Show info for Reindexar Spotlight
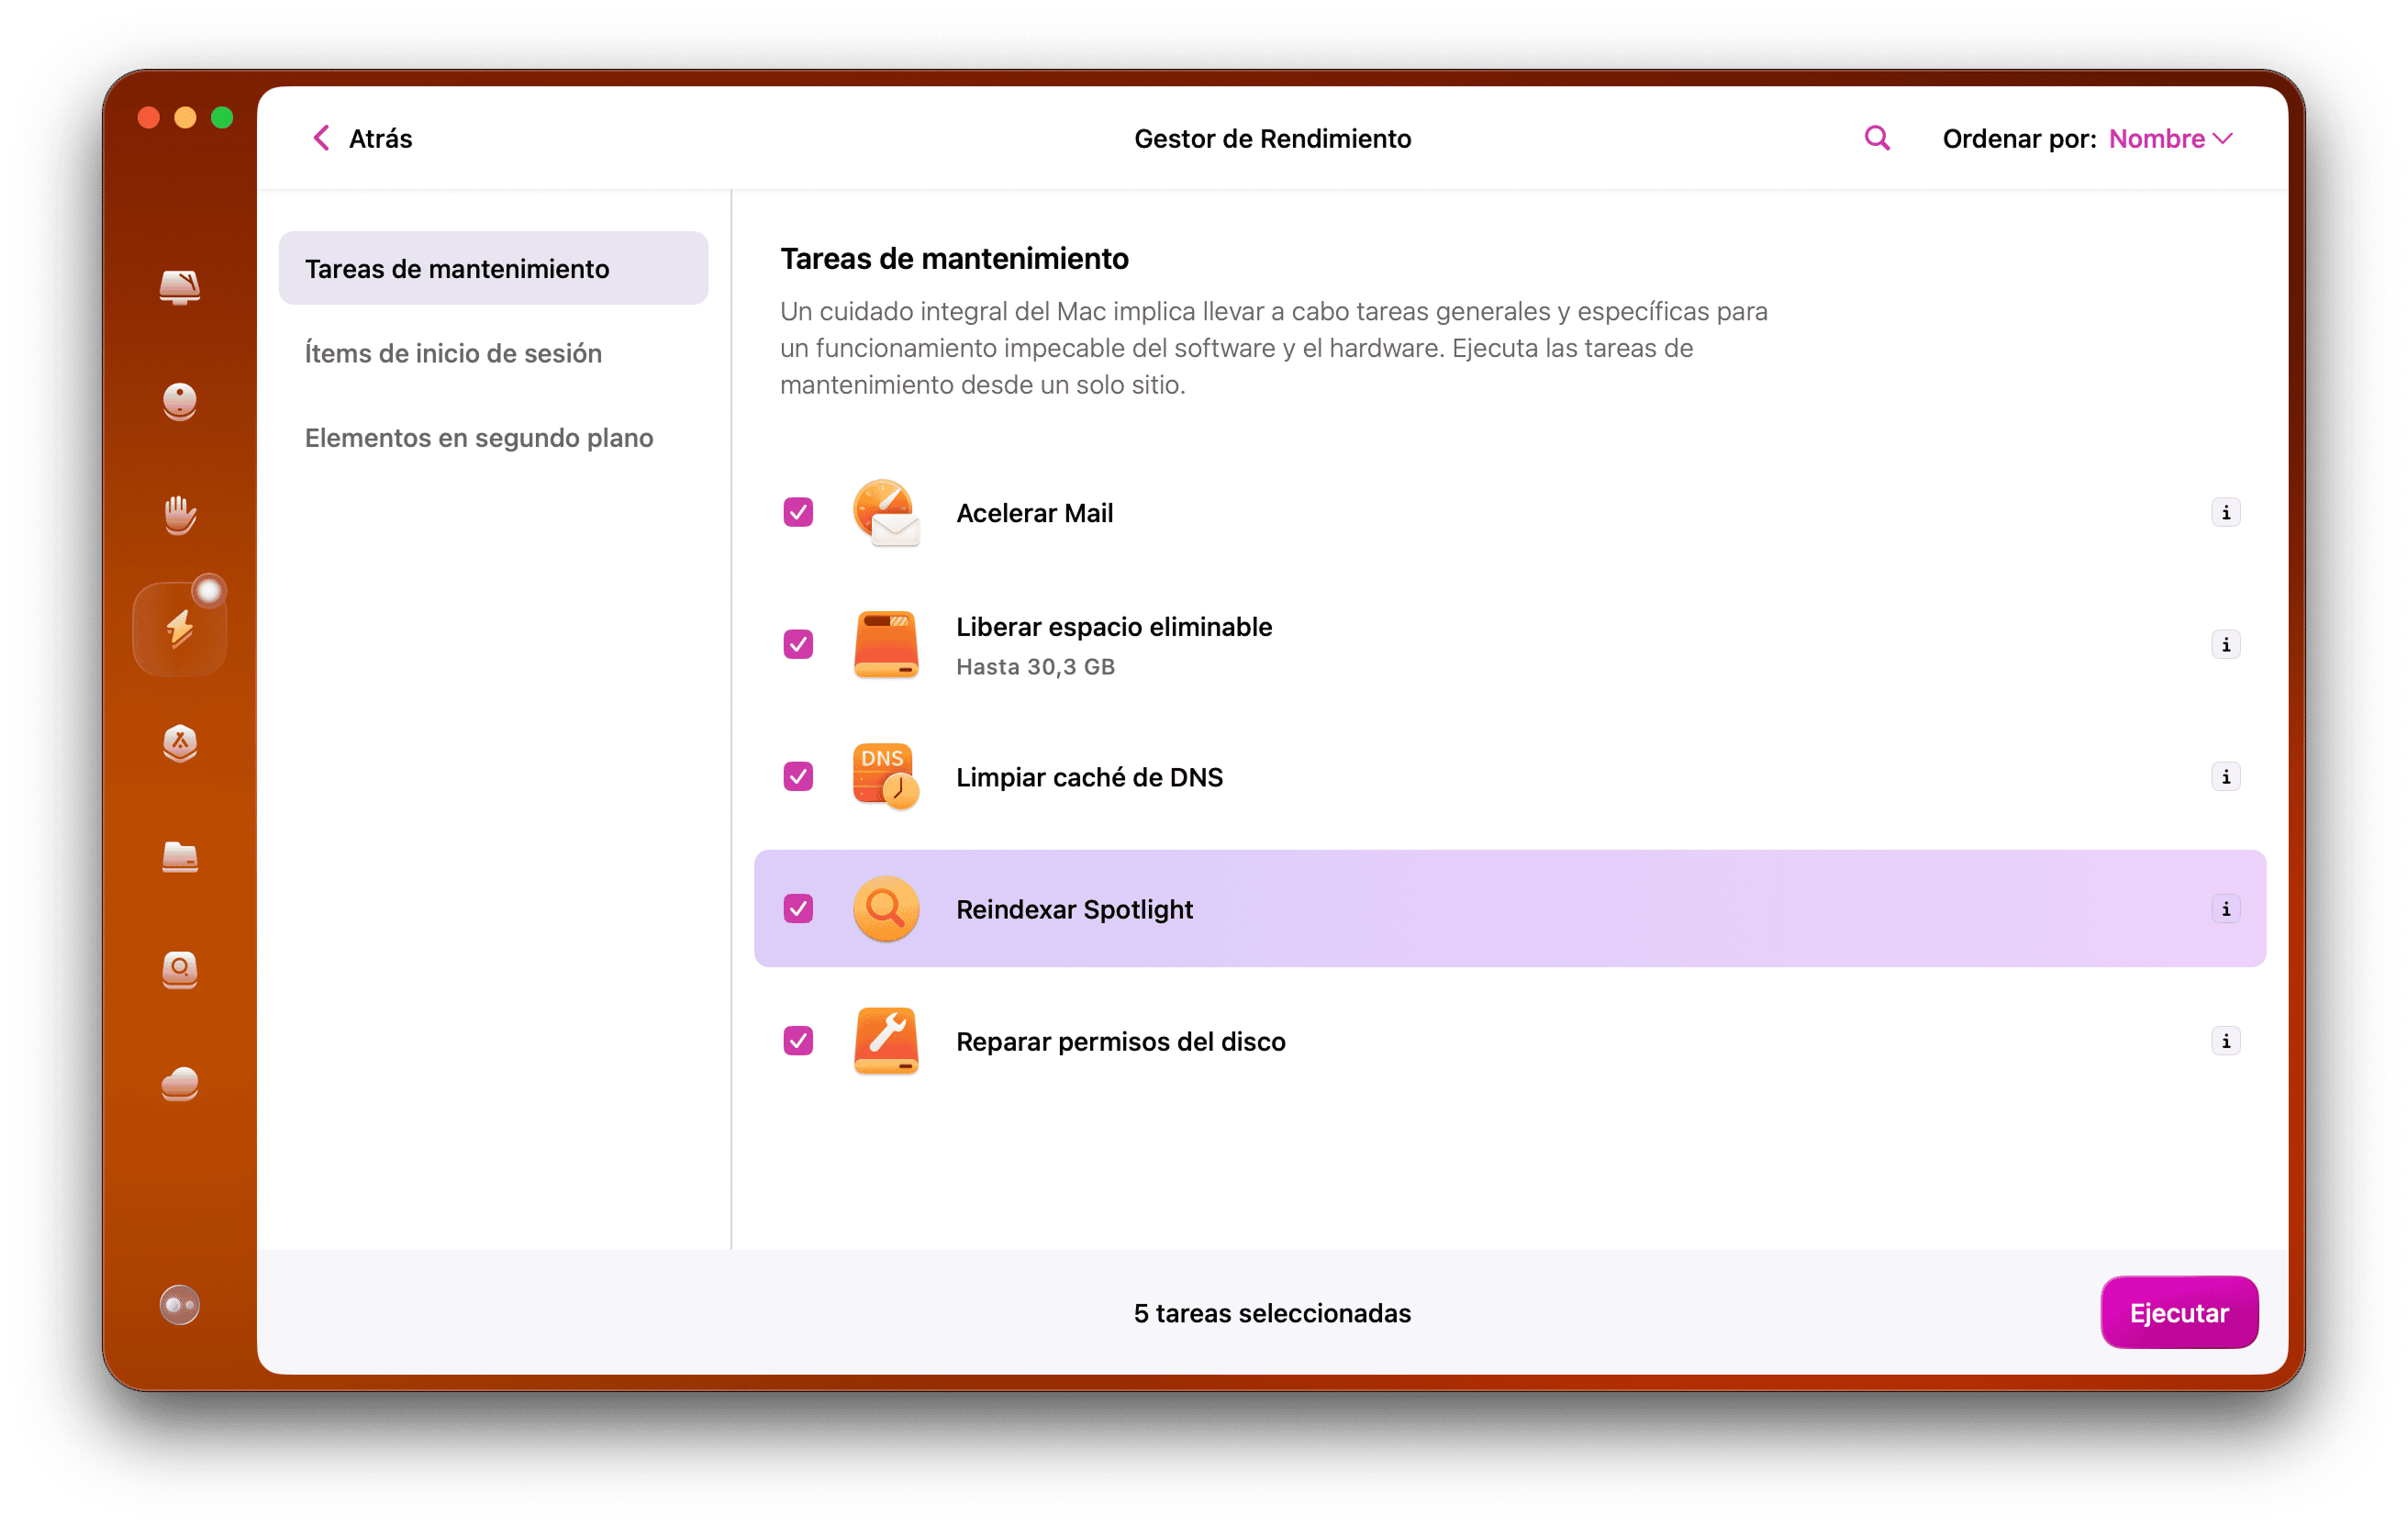Screen dimensions: 2408x1527 point(2226,909)
